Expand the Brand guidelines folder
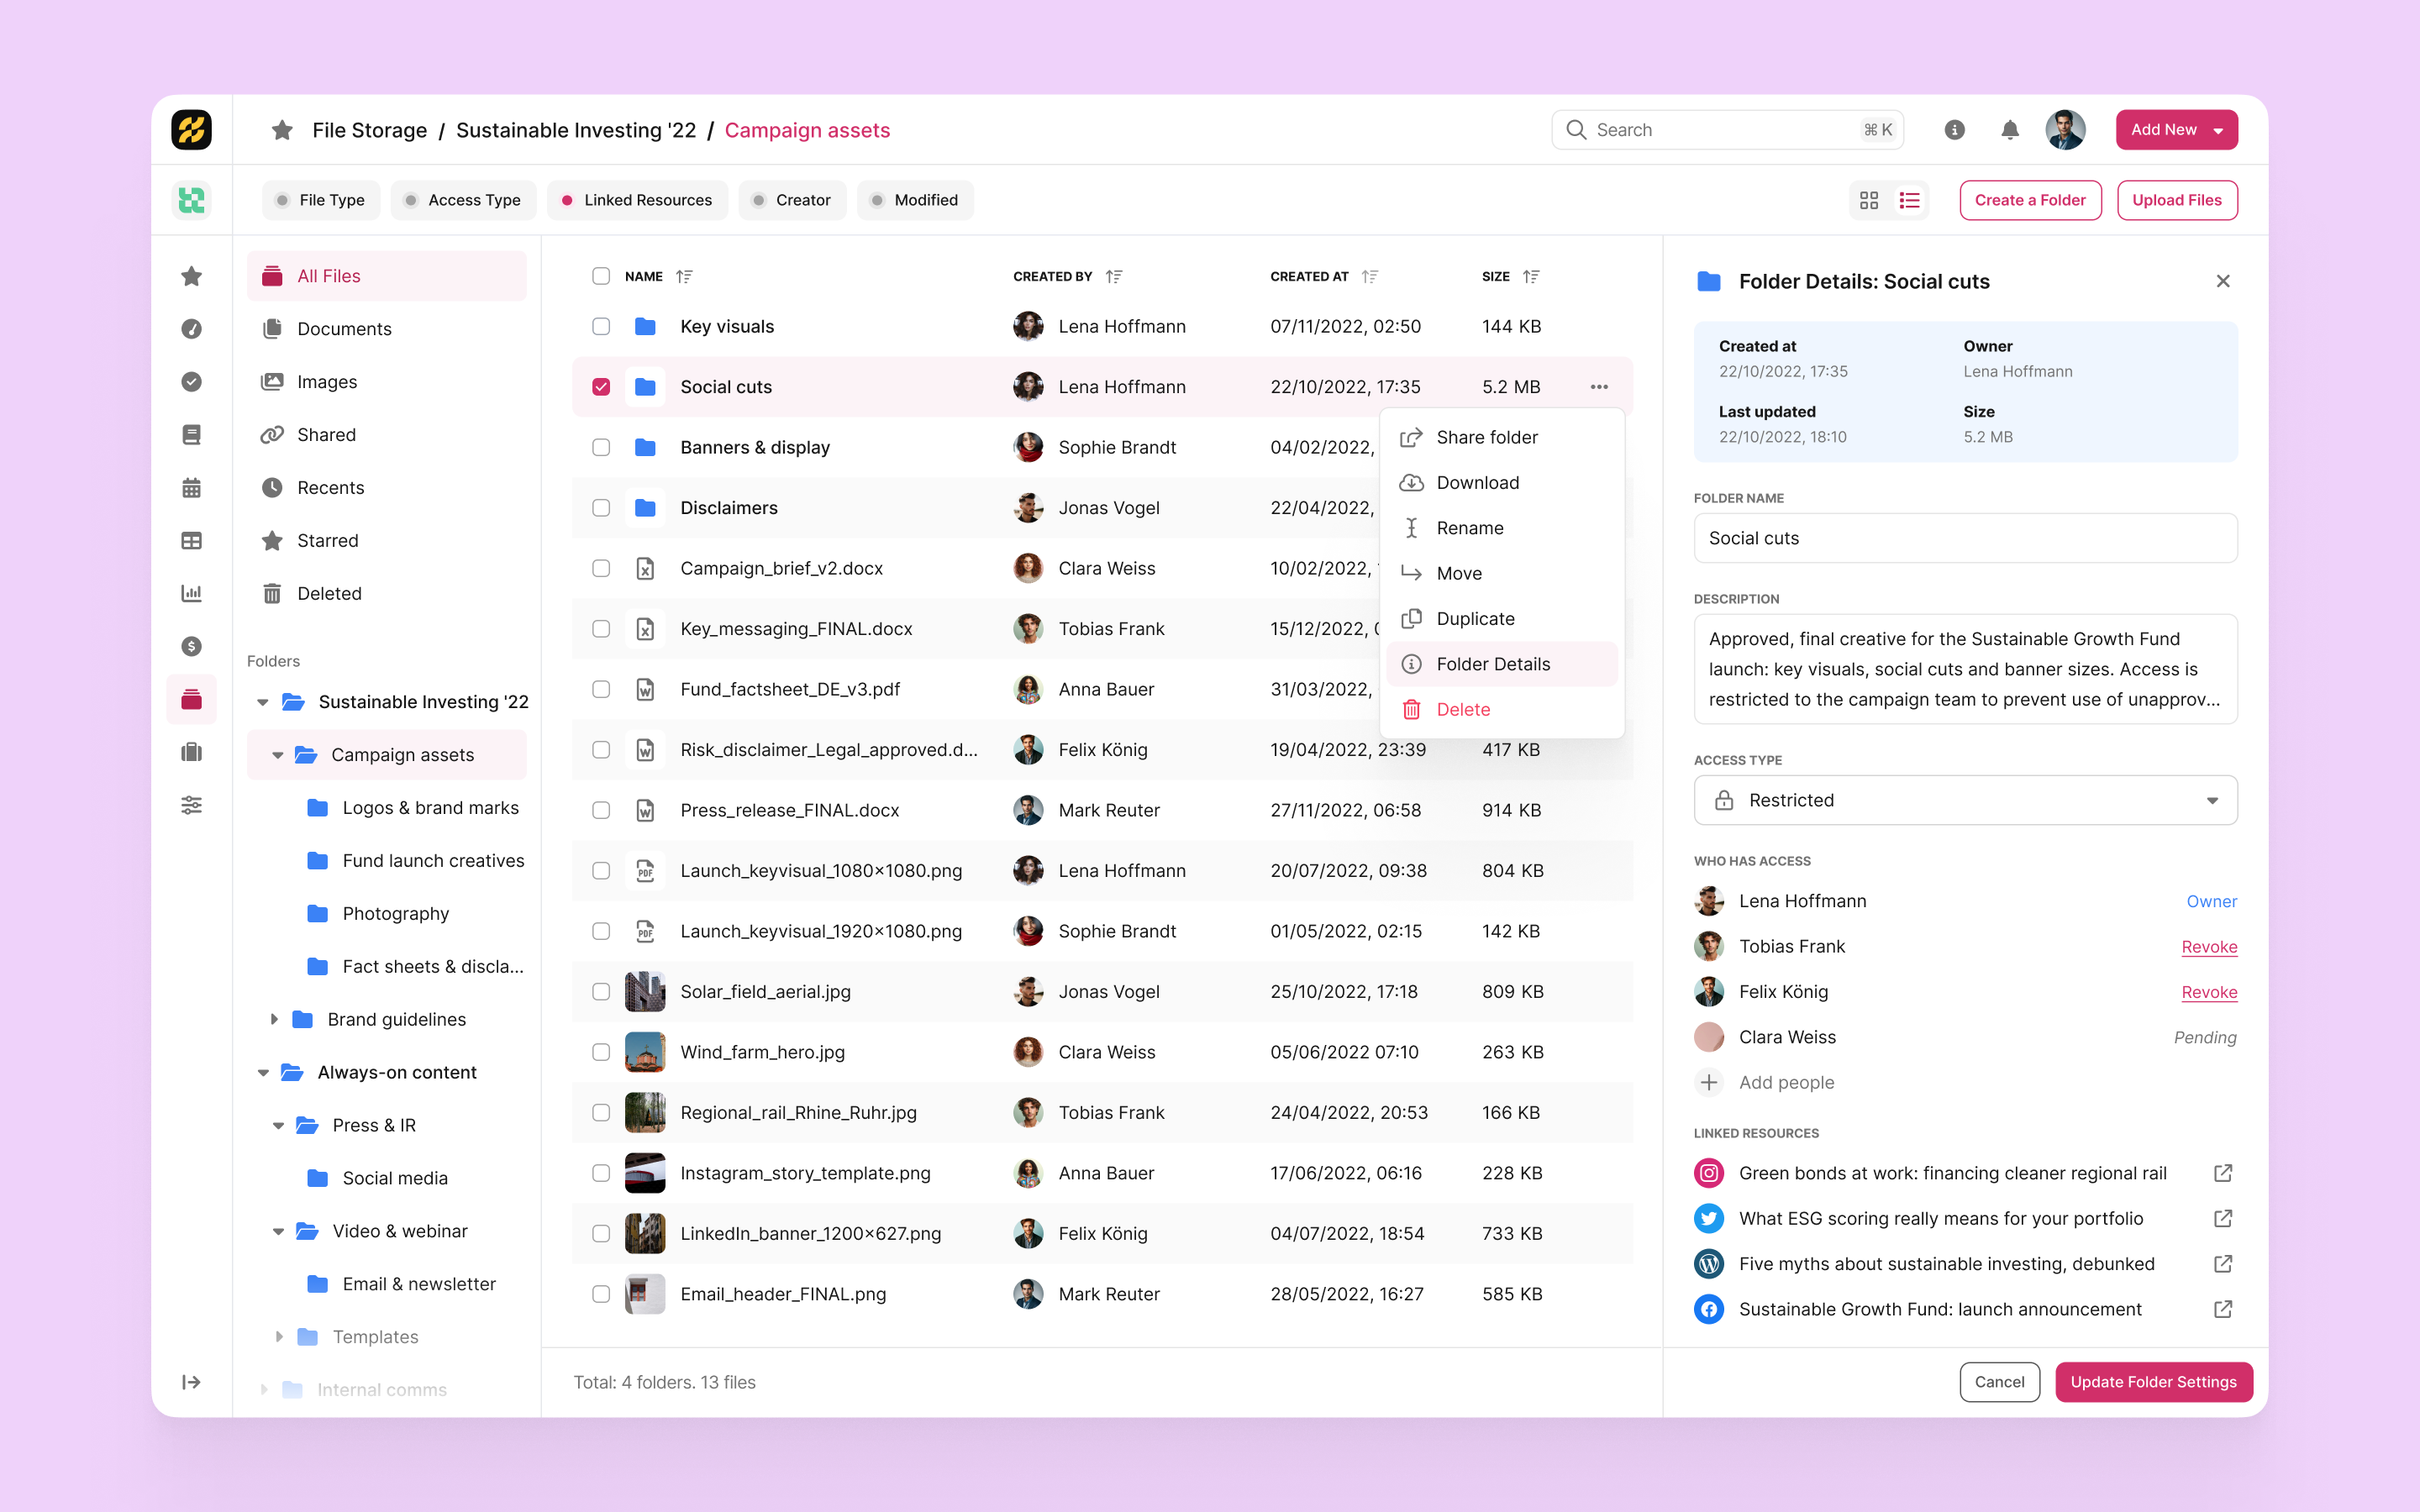The height and width of the screenshot is (1512, 2420). tap(274, 1019)
